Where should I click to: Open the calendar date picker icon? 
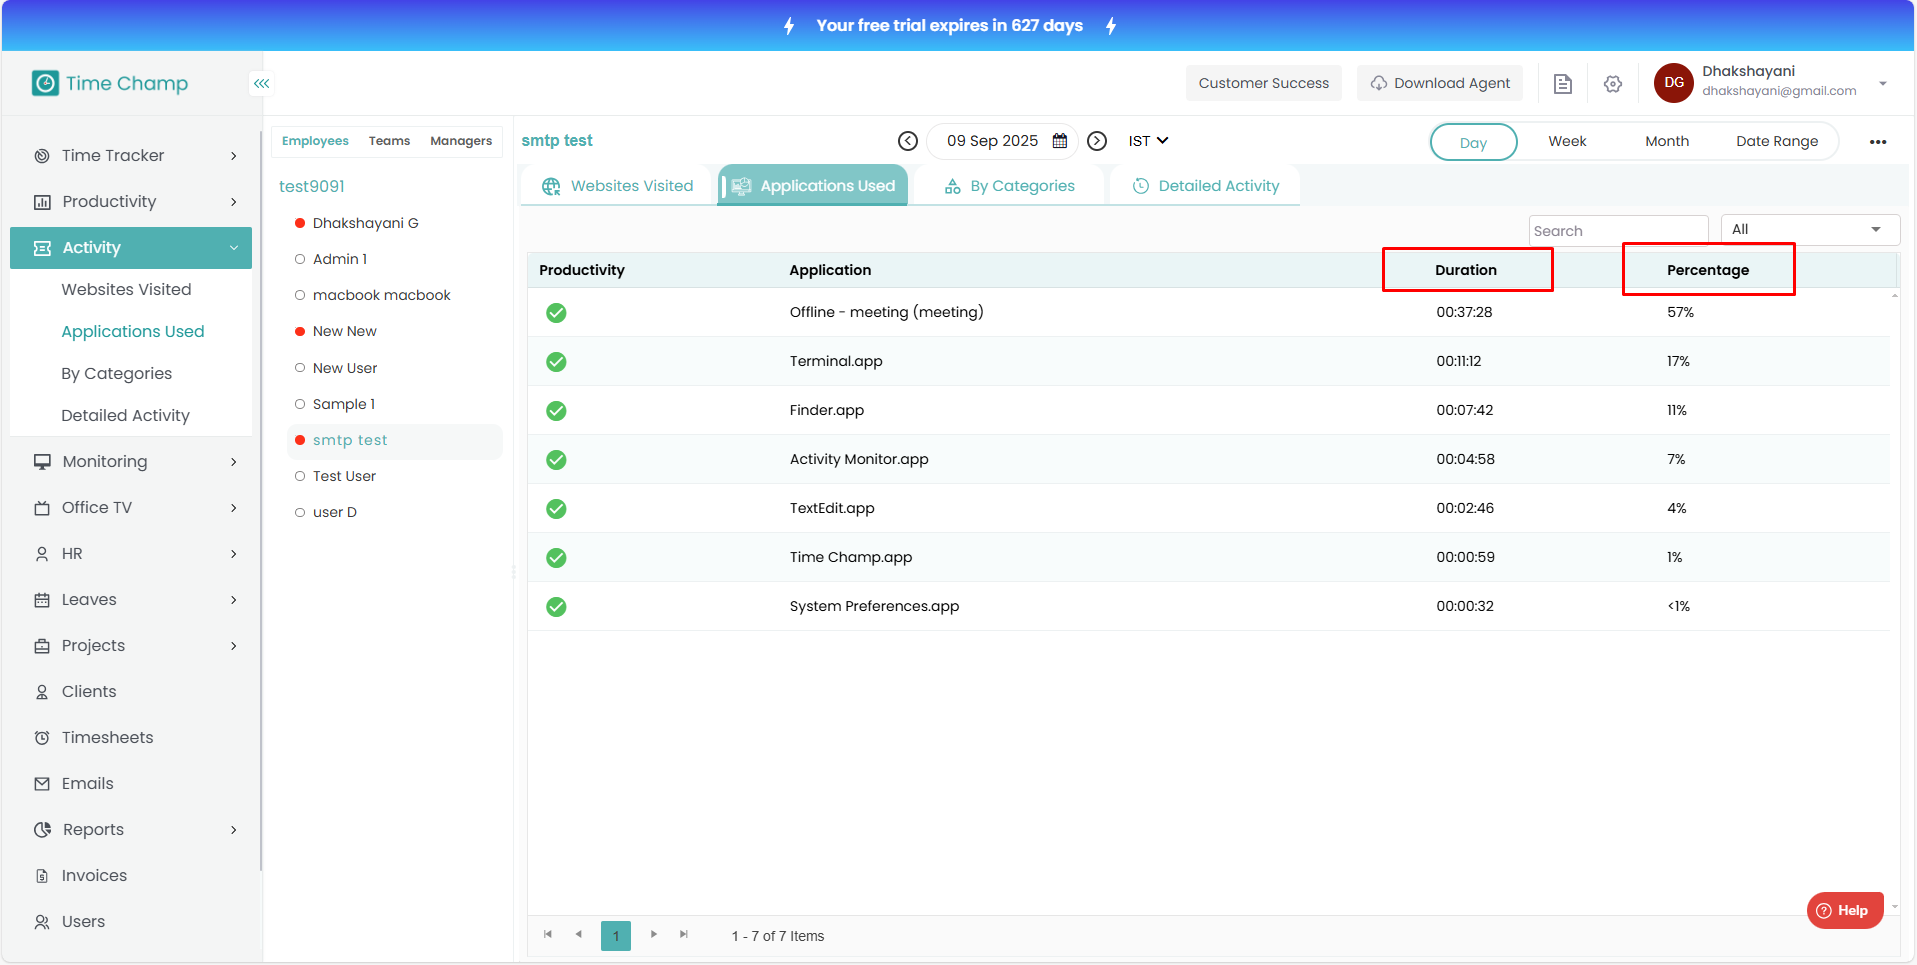click(x=1060, y=141)
